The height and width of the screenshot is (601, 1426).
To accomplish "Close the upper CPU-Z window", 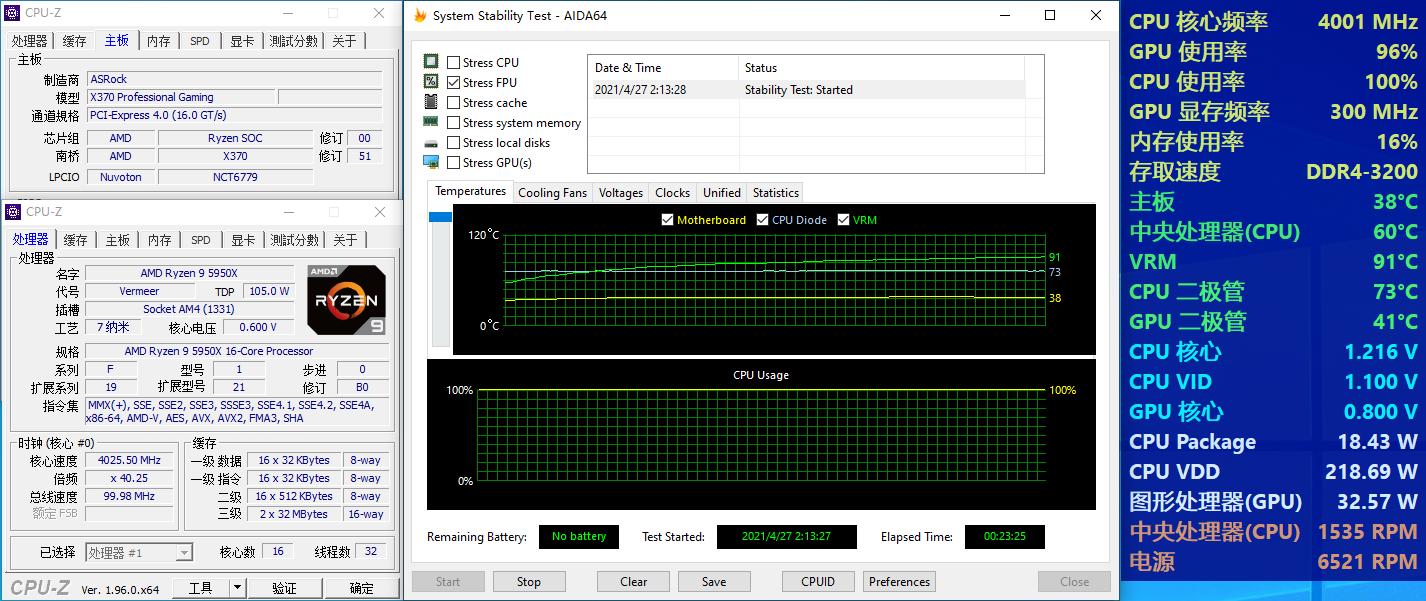I will [x=379, y=14].
